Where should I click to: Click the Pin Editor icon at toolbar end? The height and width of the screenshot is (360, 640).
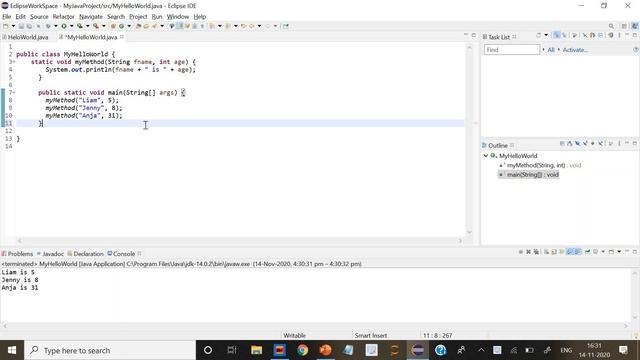[x=286, y=26]
